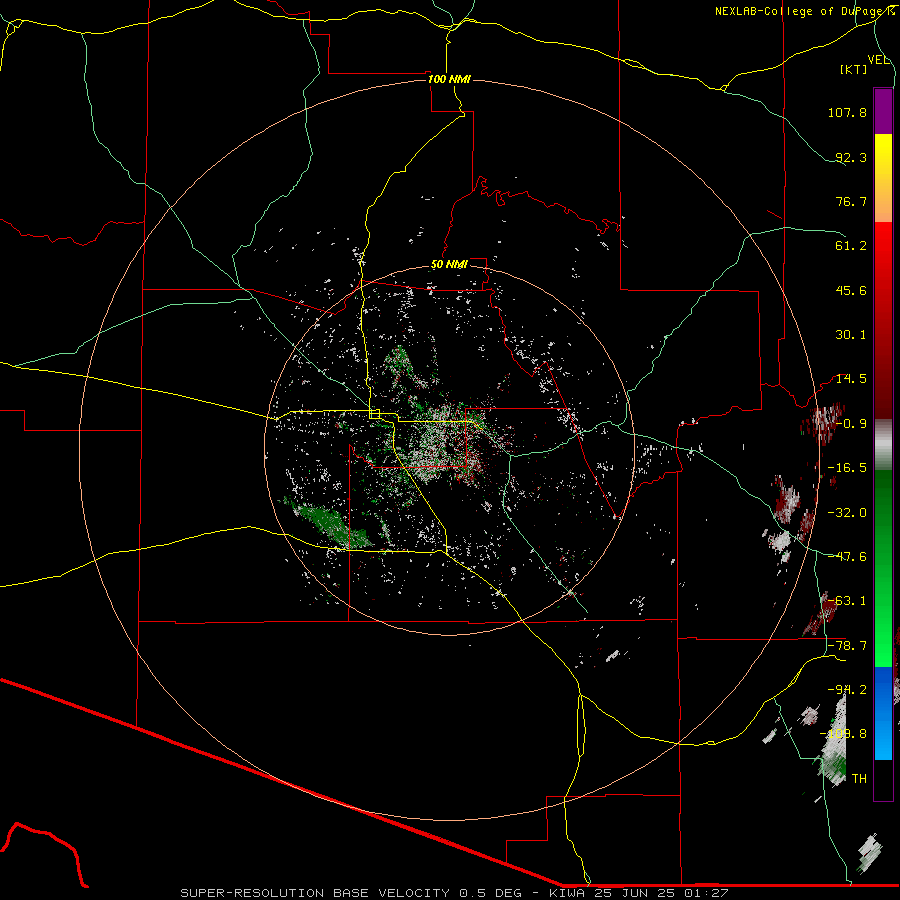The image size is (900, 900).
Task: Pick the blue segment of velocity scale
Action: [x=883, y=713]
